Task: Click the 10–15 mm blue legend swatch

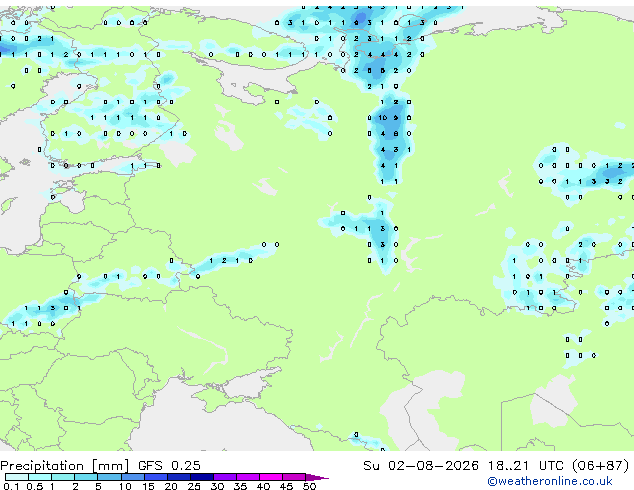Action: click(132, 477)
